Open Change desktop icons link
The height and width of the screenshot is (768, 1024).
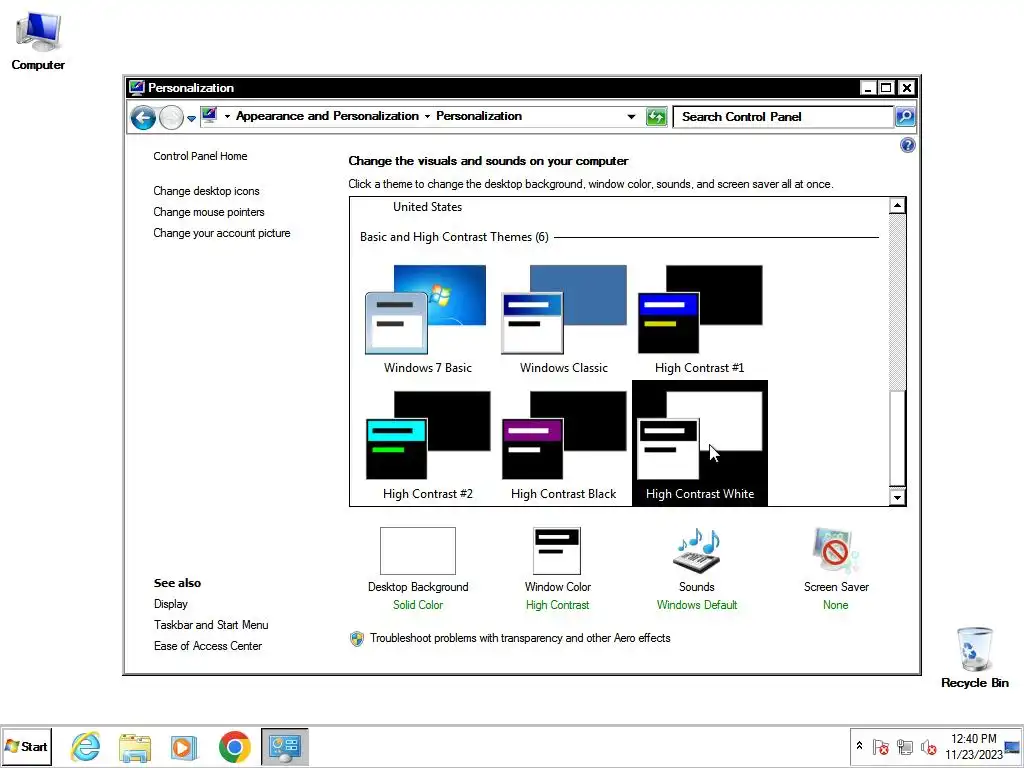pyautogui.click(x=206, y=191)
